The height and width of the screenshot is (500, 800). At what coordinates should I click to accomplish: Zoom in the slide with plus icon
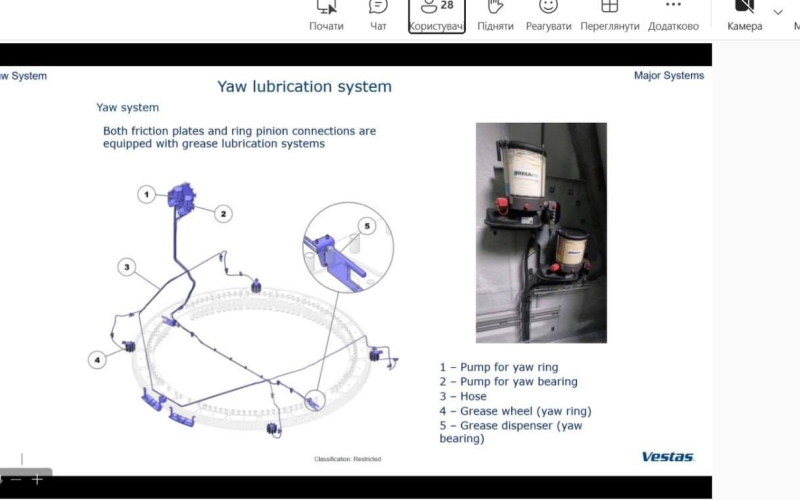(37, 479)
